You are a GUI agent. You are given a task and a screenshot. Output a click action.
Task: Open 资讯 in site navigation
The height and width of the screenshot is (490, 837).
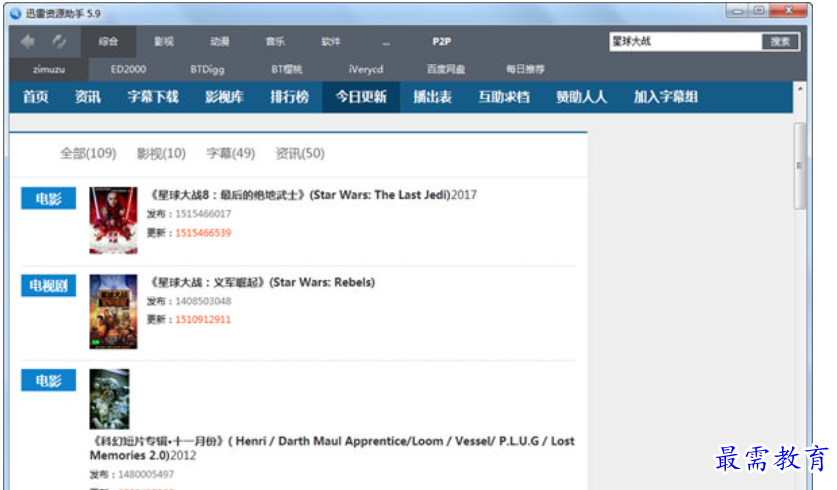[88, 97]
